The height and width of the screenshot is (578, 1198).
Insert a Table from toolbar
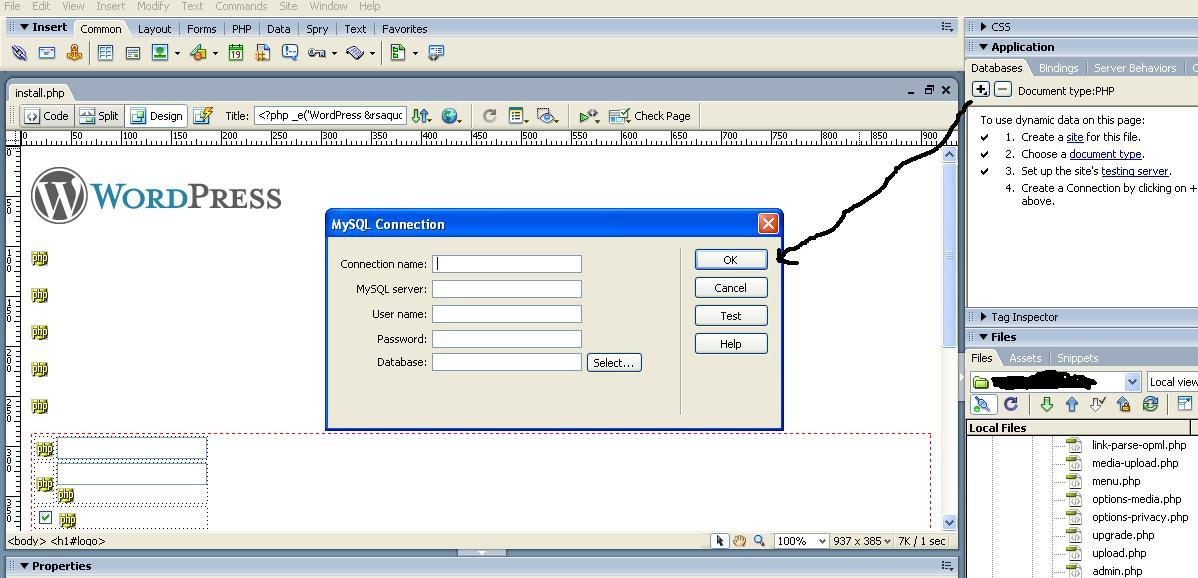(x=105, y=53)
